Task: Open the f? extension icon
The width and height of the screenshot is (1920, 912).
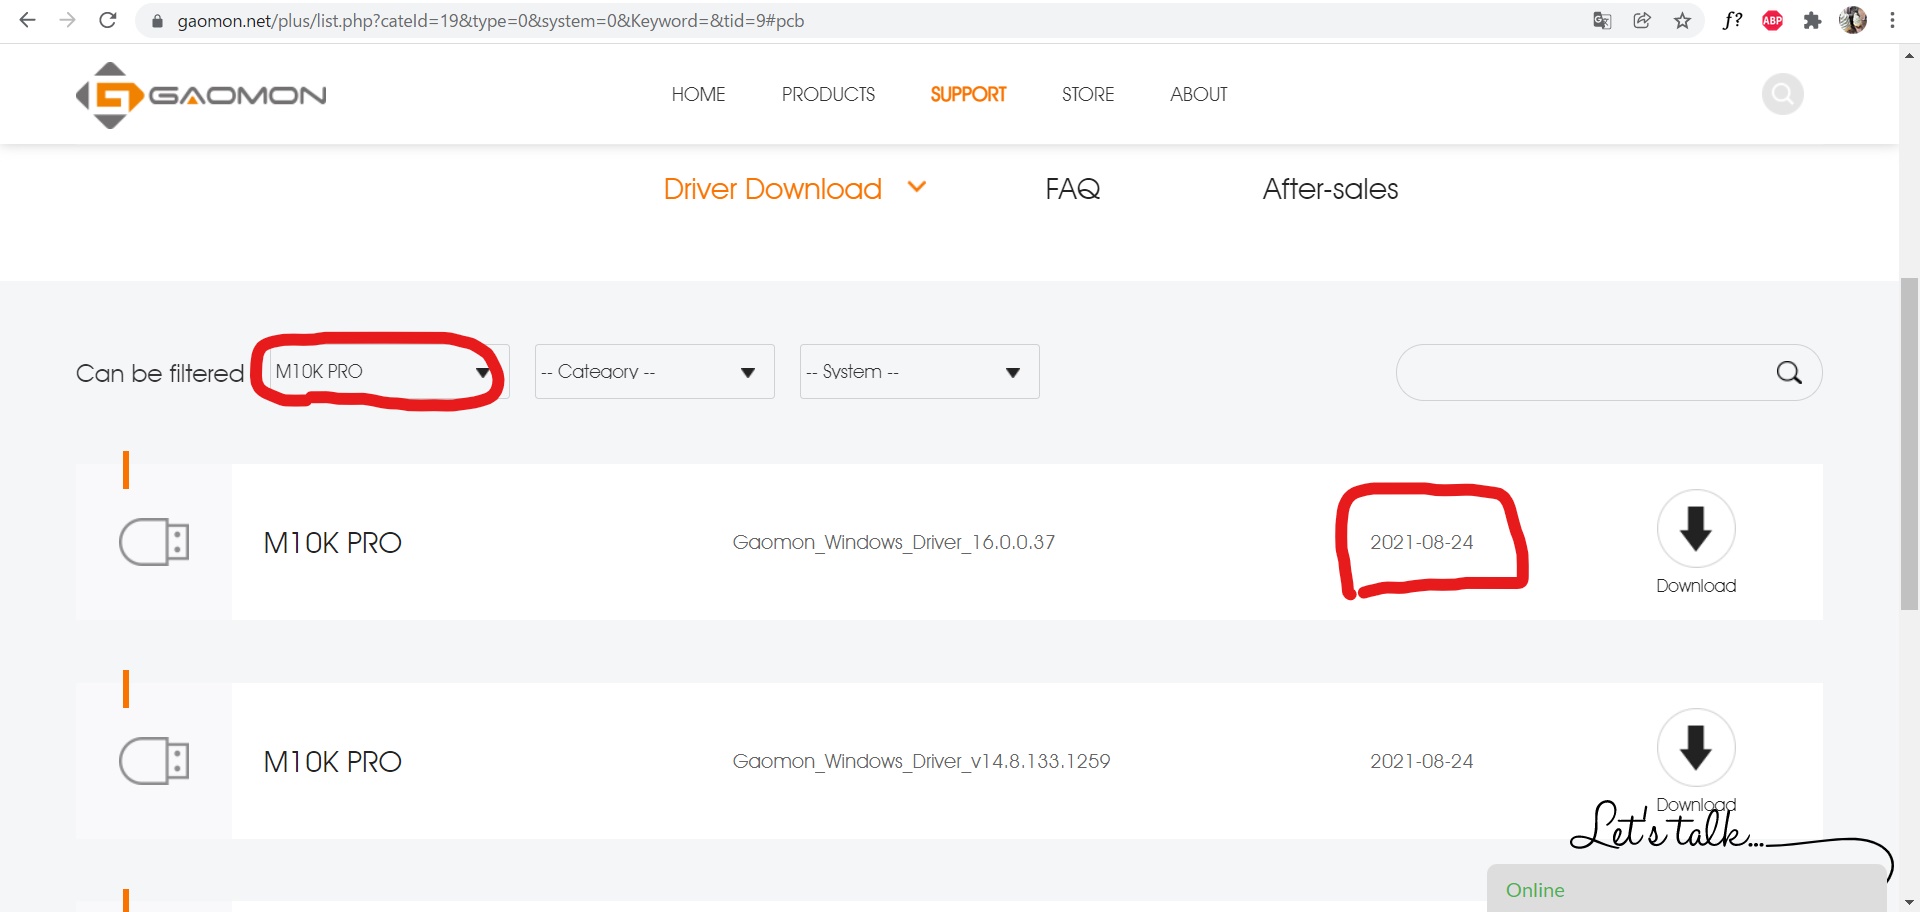Action: tap(1732, 20)
